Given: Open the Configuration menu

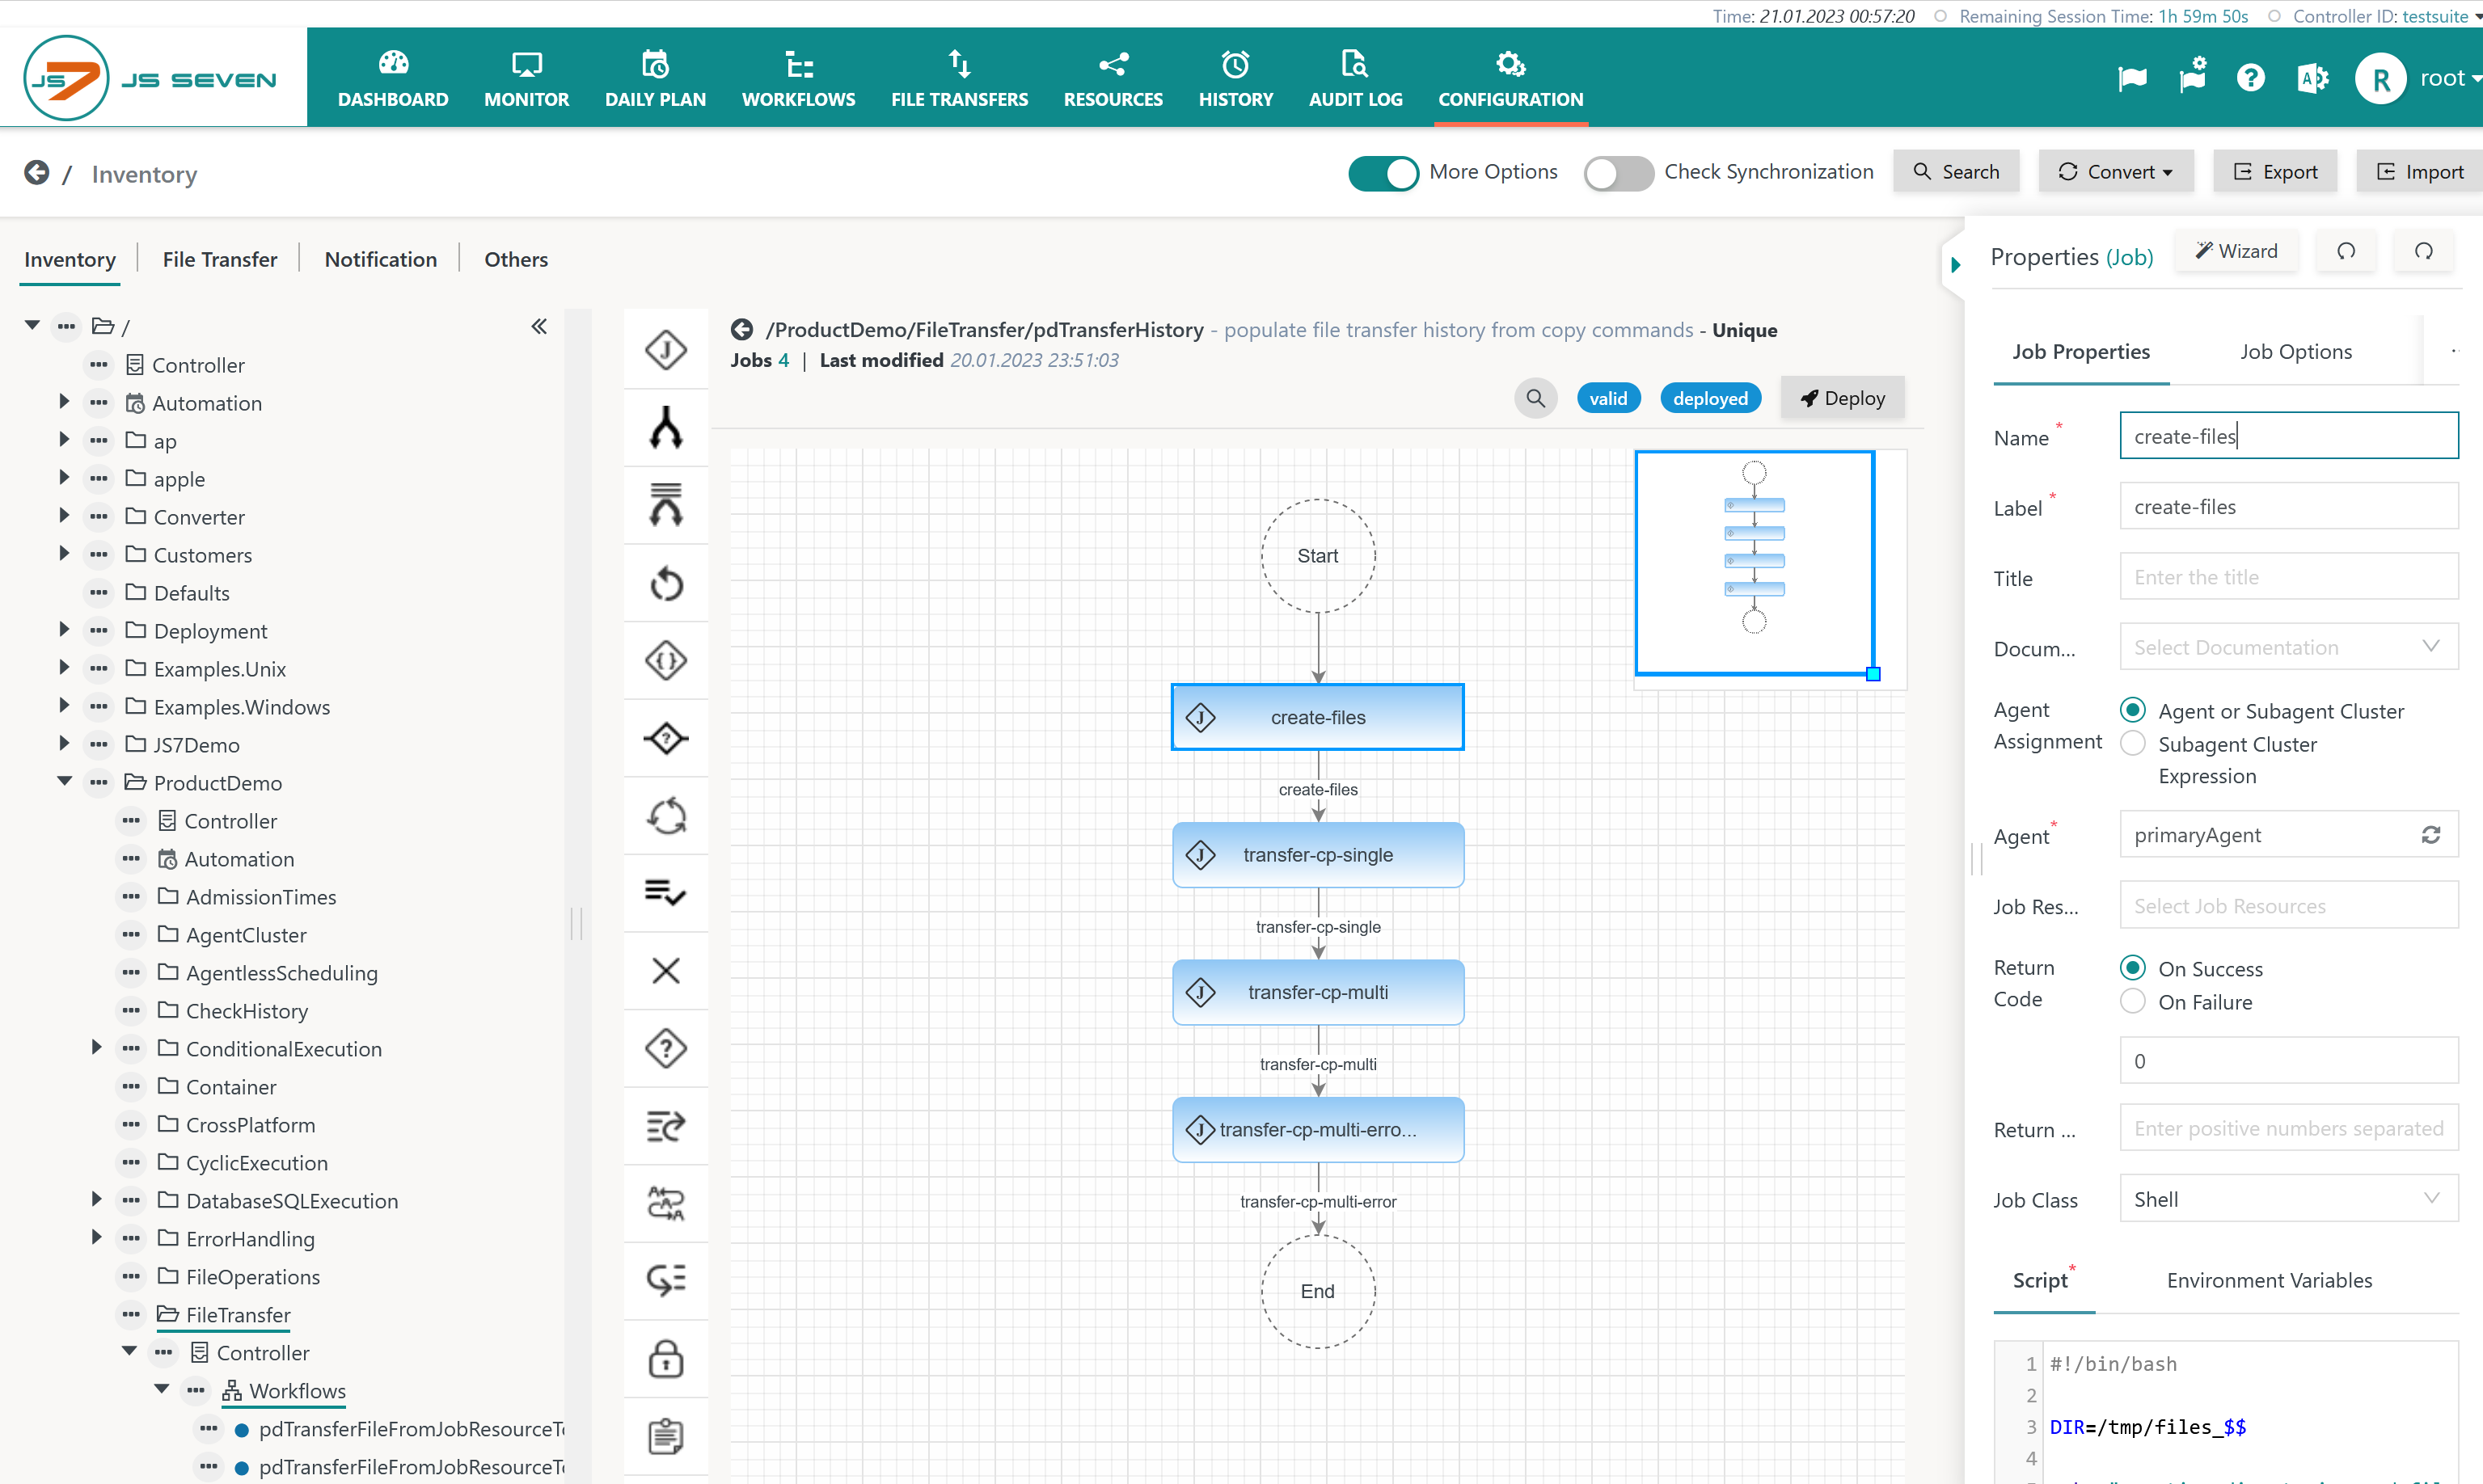Looking at the screenshot, I should [x=1510, y=78].
